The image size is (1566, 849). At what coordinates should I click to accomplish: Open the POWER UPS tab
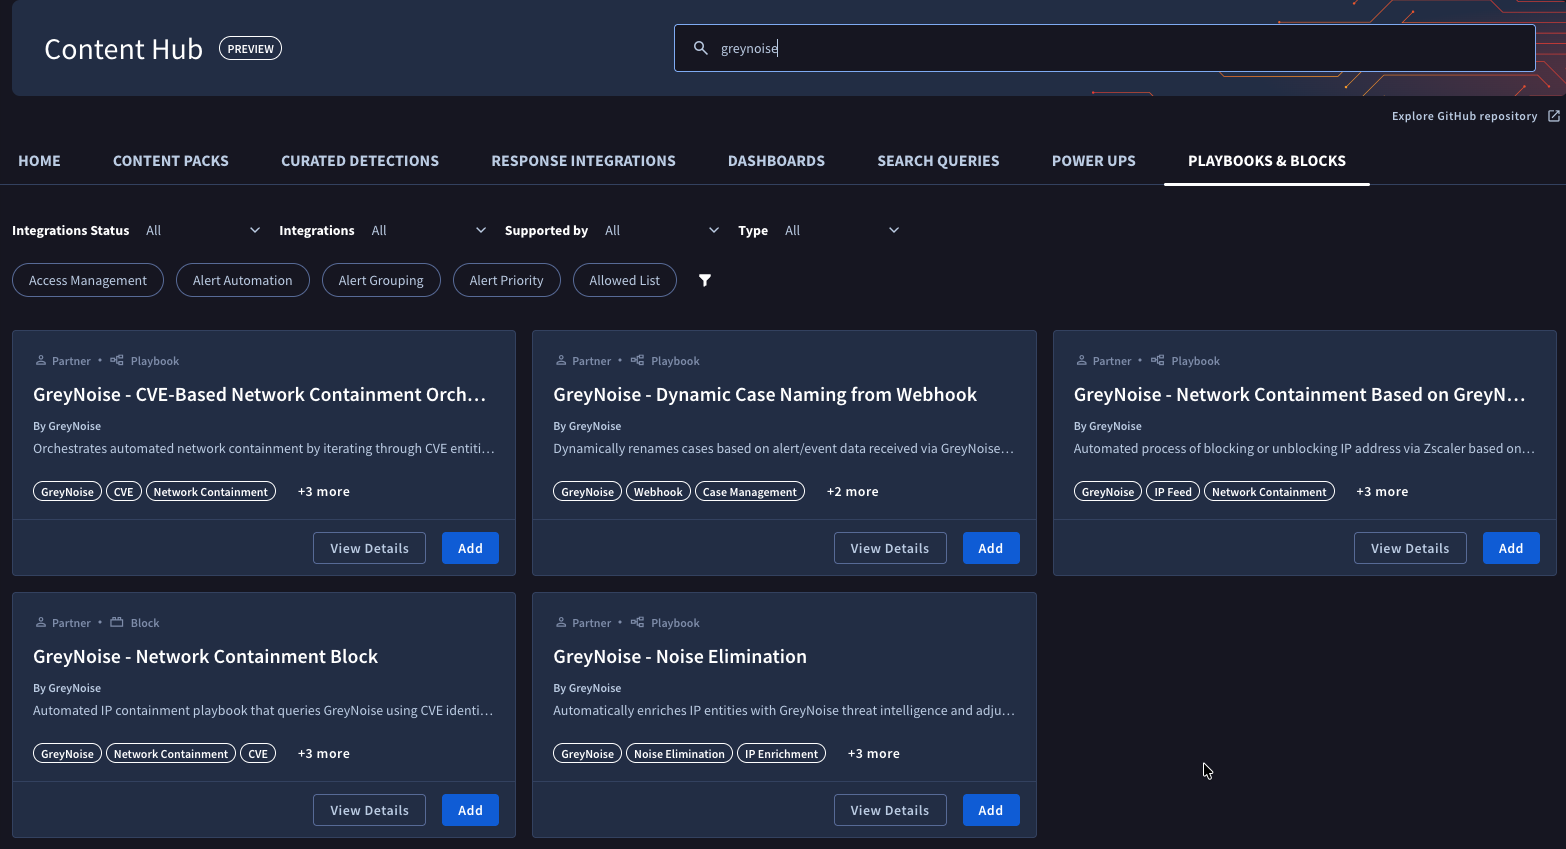[x=1094, y=161]
